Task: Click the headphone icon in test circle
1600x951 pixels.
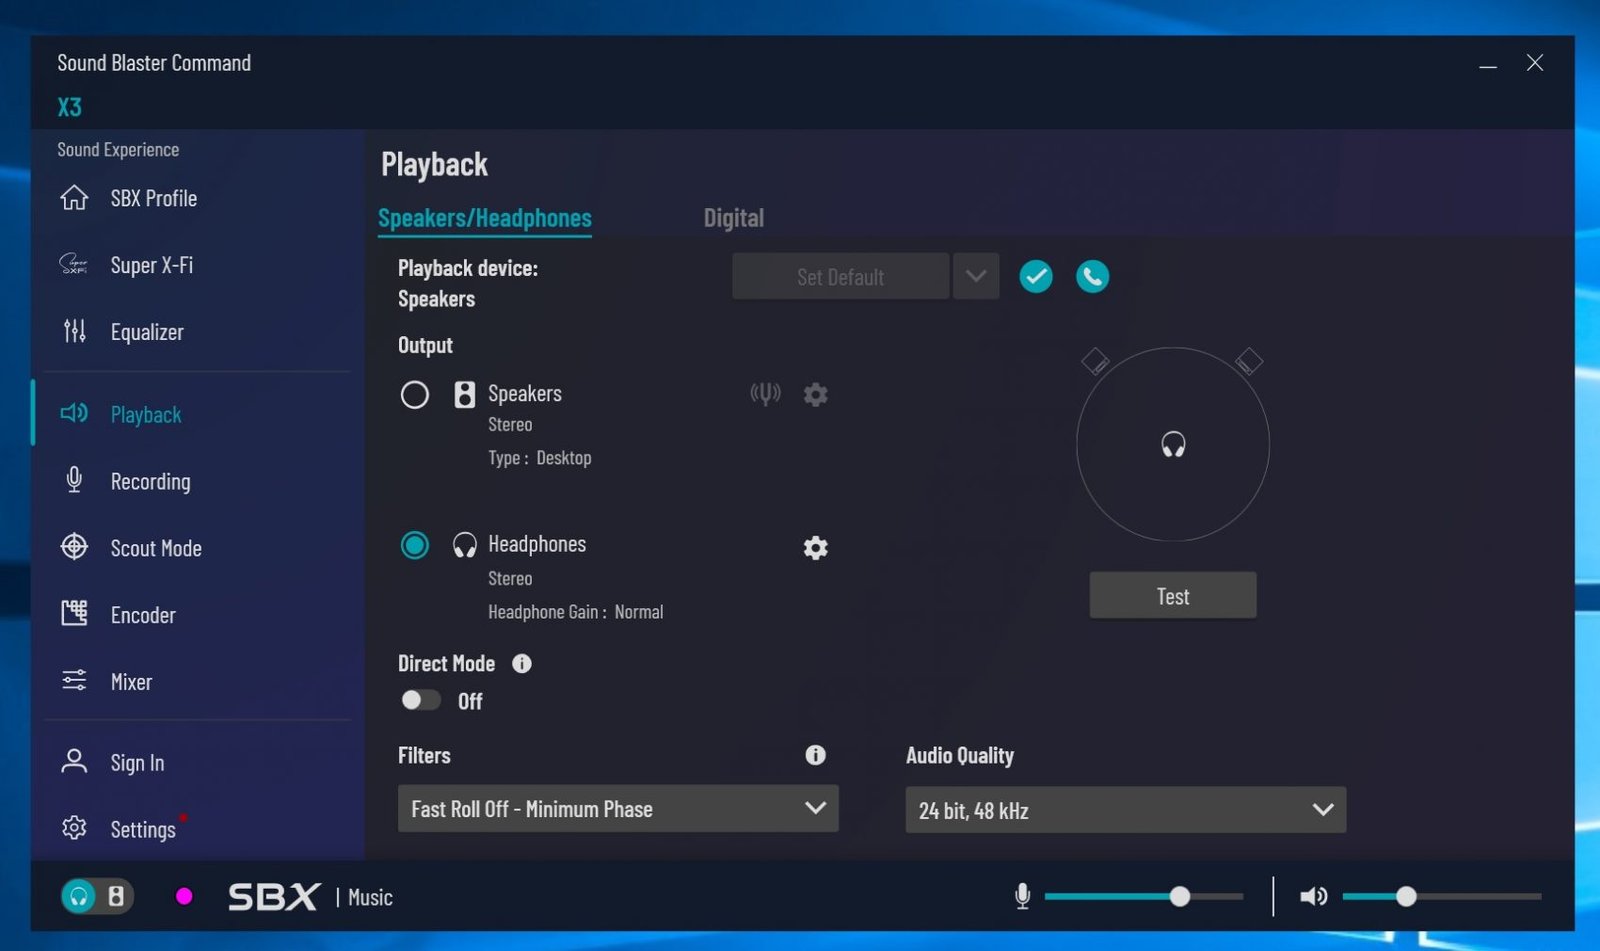Action: (1173, 444)
